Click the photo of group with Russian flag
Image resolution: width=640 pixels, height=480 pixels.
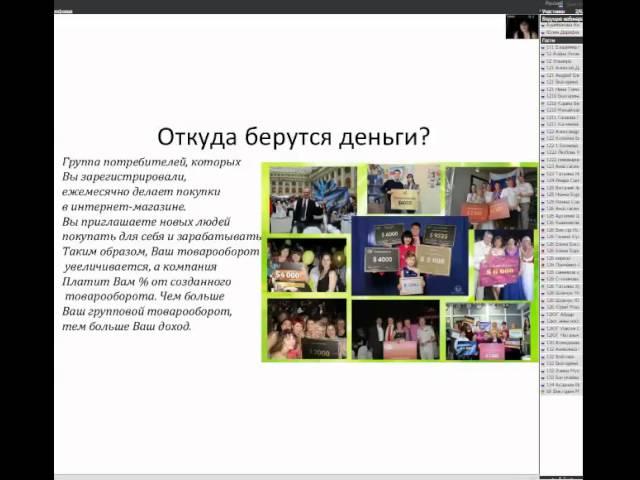(491, 198)
